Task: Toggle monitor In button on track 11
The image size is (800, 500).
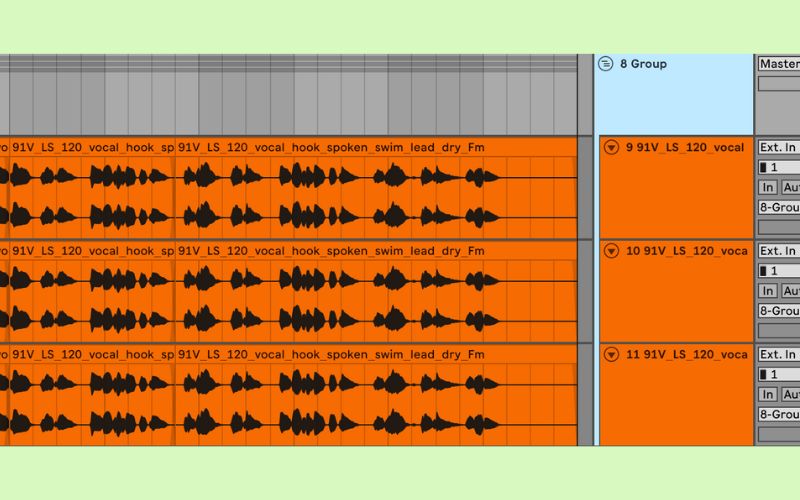Action: tap(768, 394)
